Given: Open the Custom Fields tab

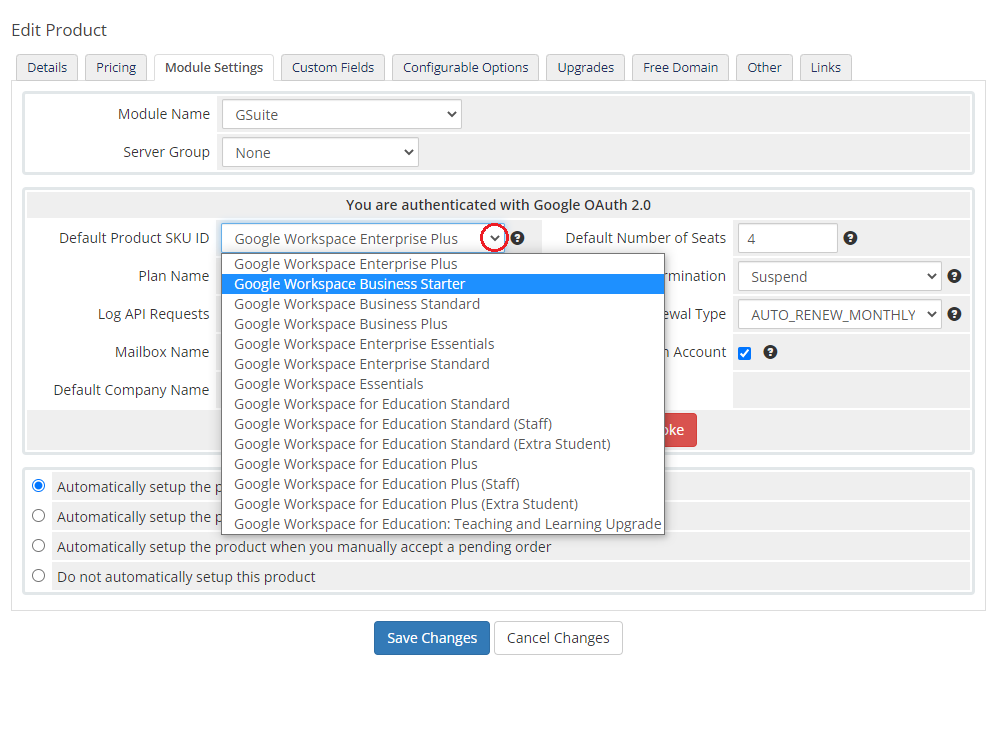Looking at the screenshot, I should click(333, 67).
